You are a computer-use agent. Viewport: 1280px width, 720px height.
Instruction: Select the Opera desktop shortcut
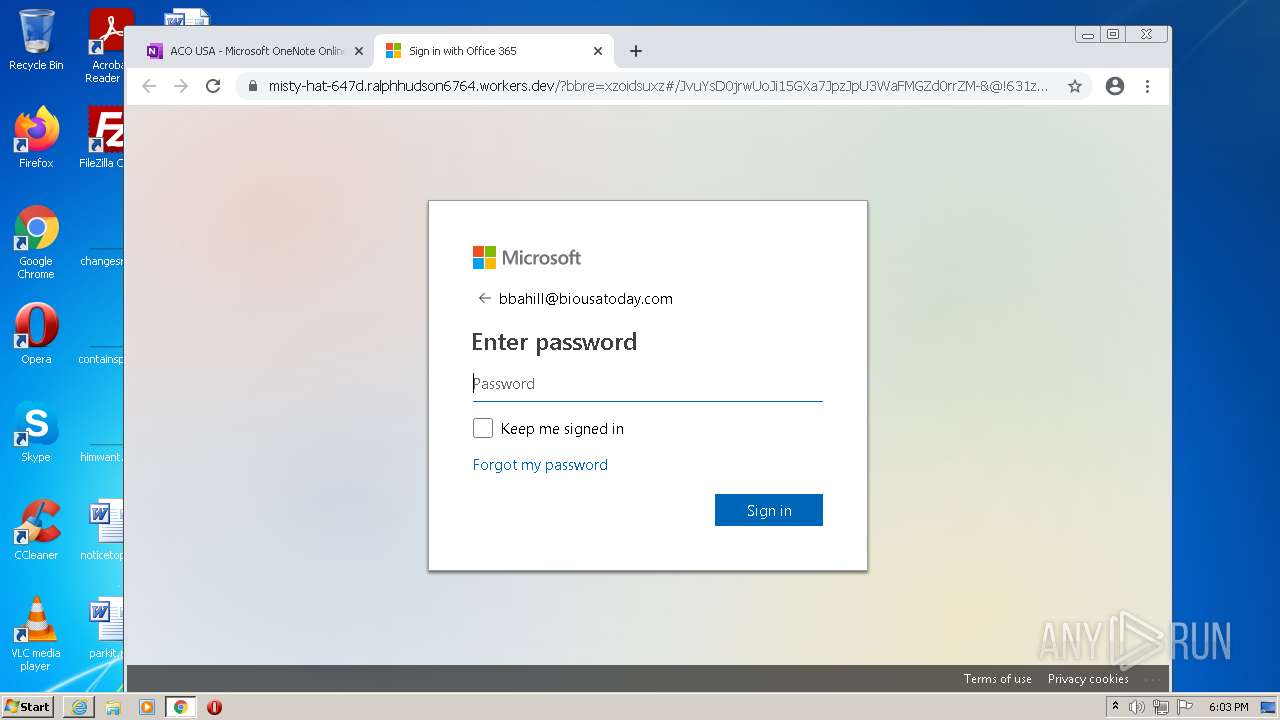coord(36,334)
